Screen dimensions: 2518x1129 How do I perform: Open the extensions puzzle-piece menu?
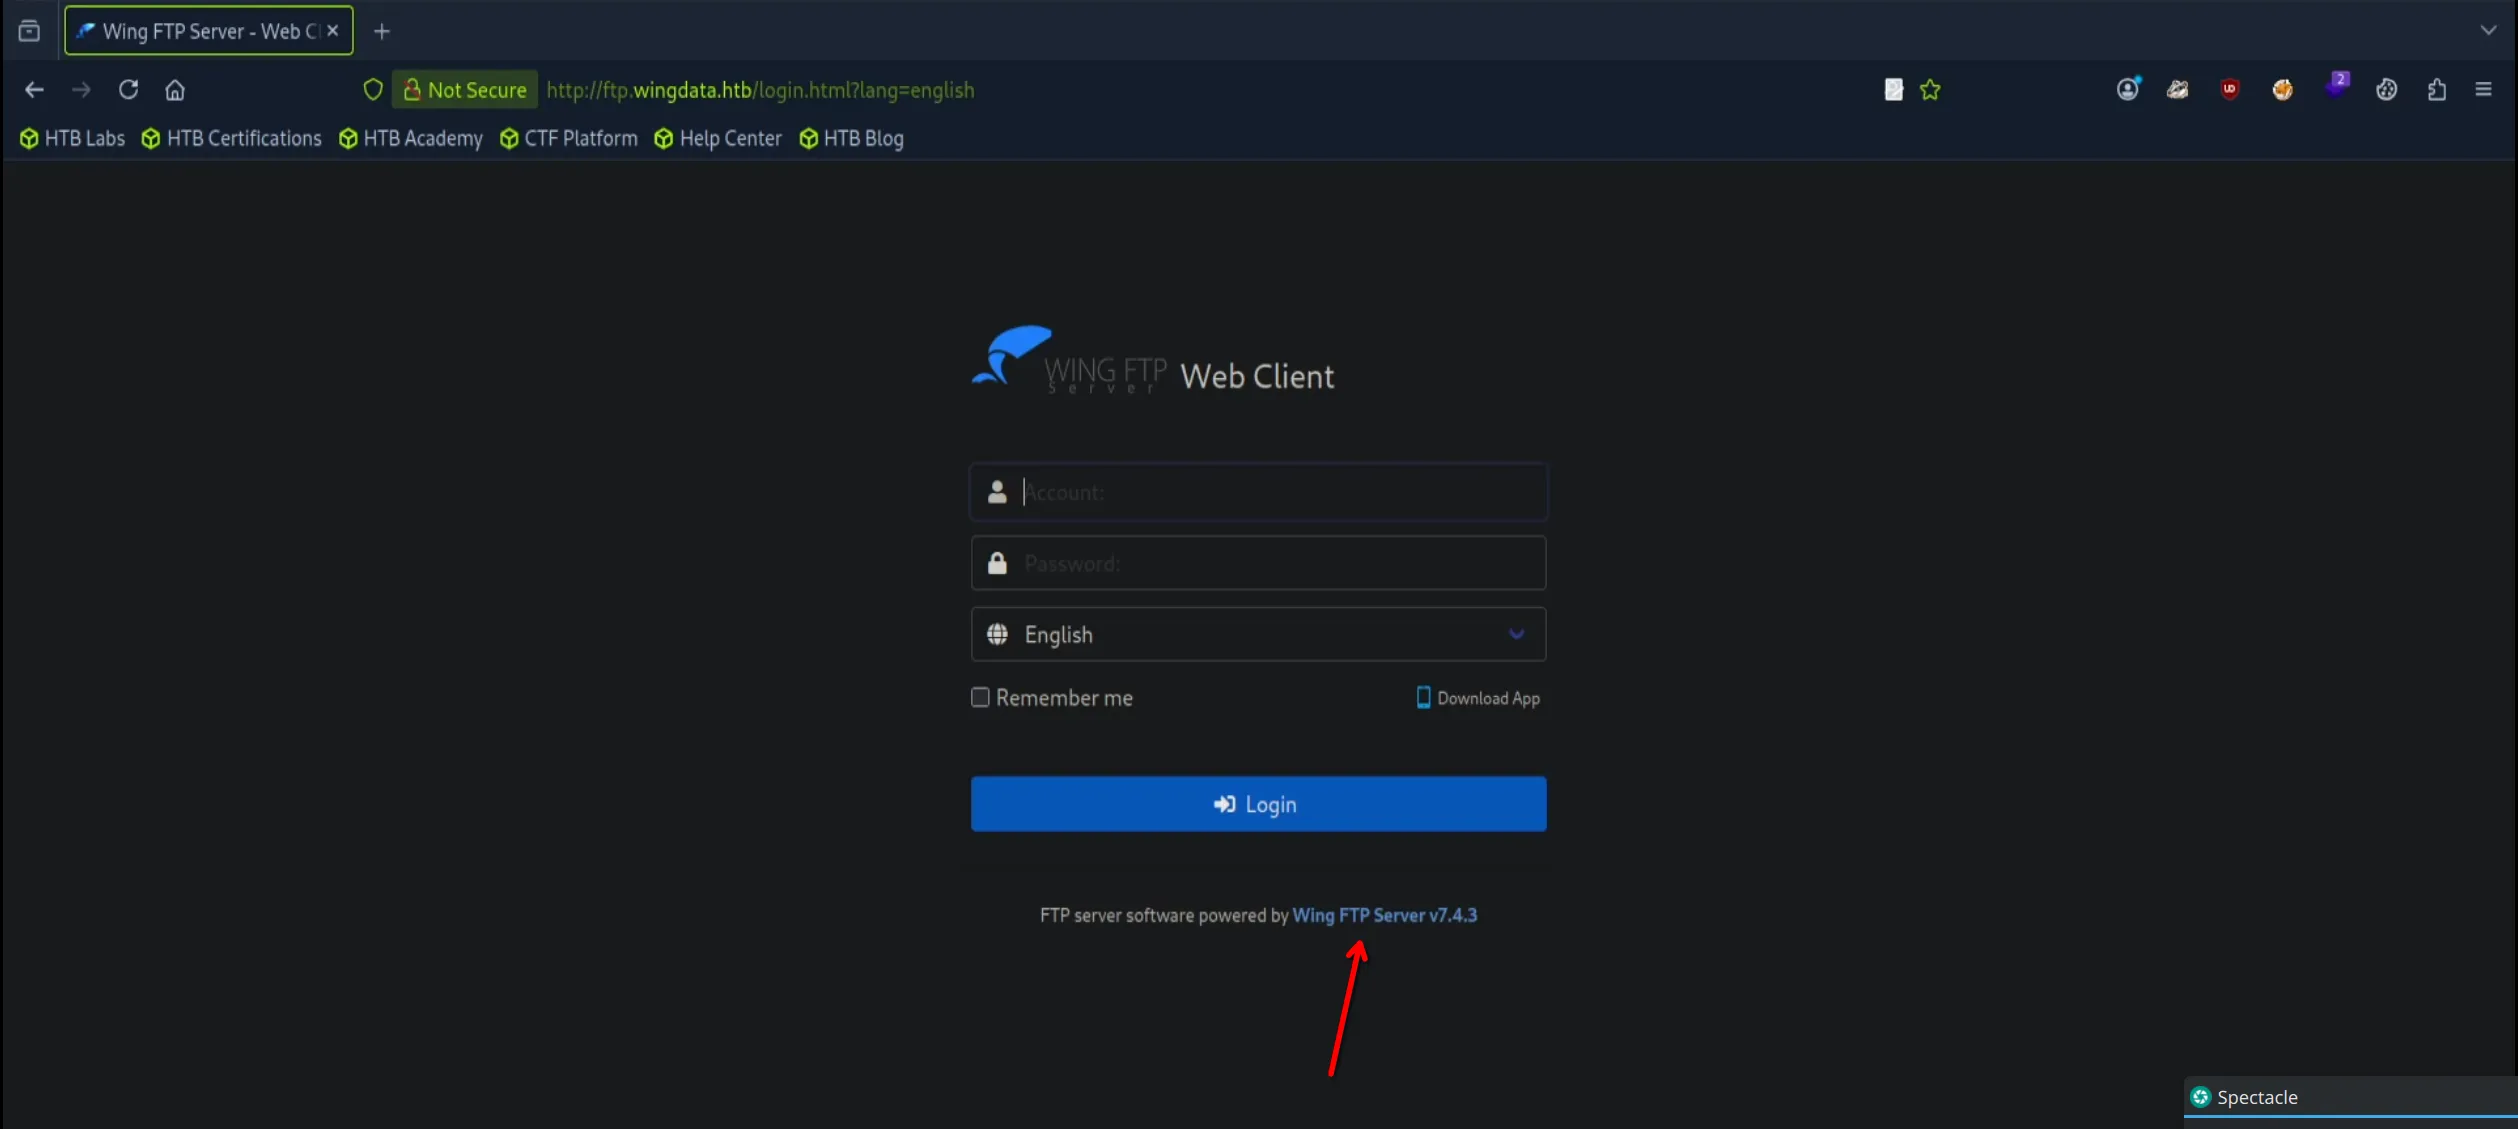[2437, 90]
